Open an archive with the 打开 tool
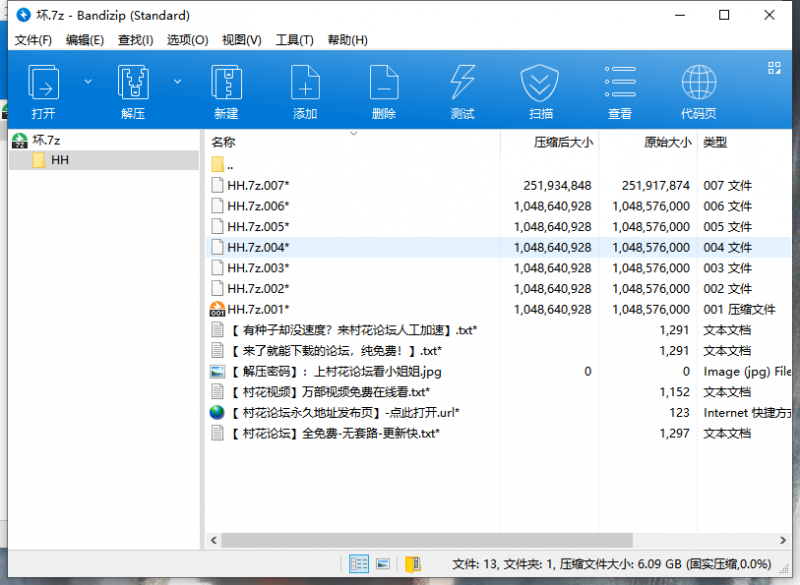The image size is (800, 585). tap(42, 90)
